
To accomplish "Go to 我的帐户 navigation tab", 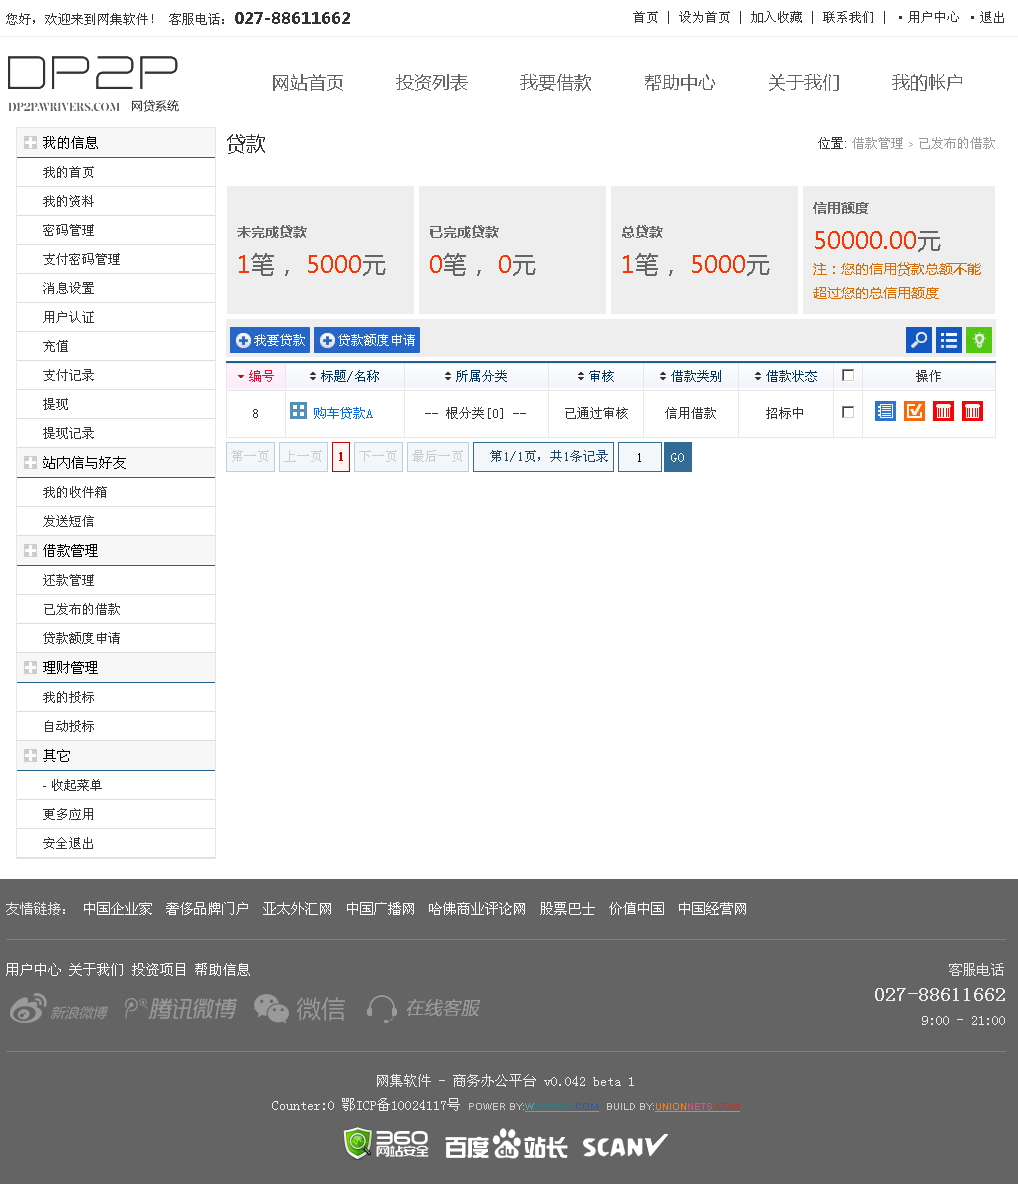I will (x=926, y=83).
